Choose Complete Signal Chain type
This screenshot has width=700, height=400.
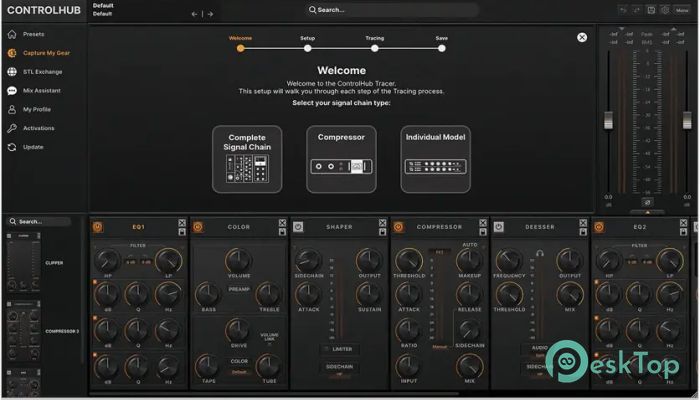tap(246, 159)
